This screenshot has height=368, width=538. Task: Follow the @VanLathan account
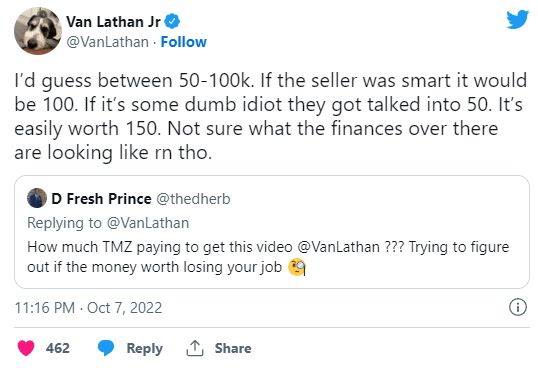(184, 42)
